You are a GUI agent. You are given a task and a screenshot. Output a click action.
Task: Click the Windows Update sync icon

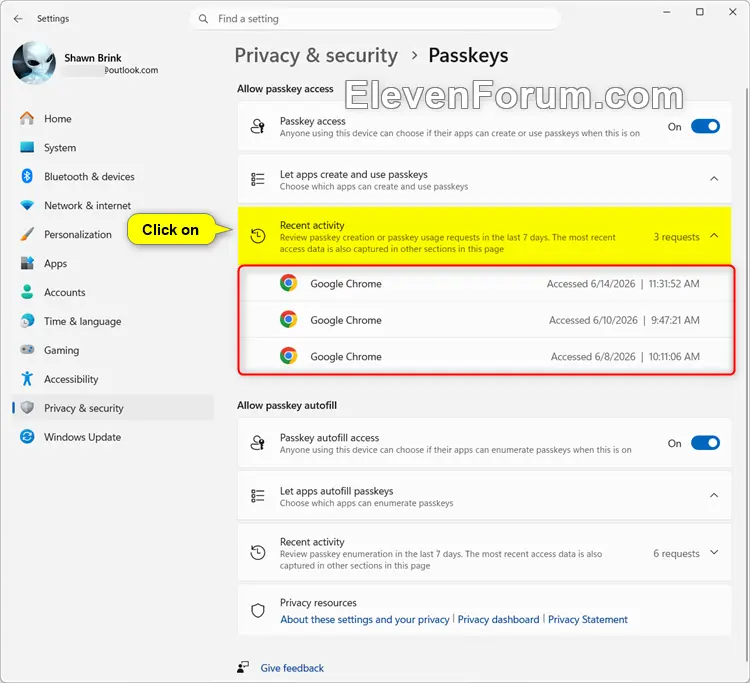click(27, 437)
